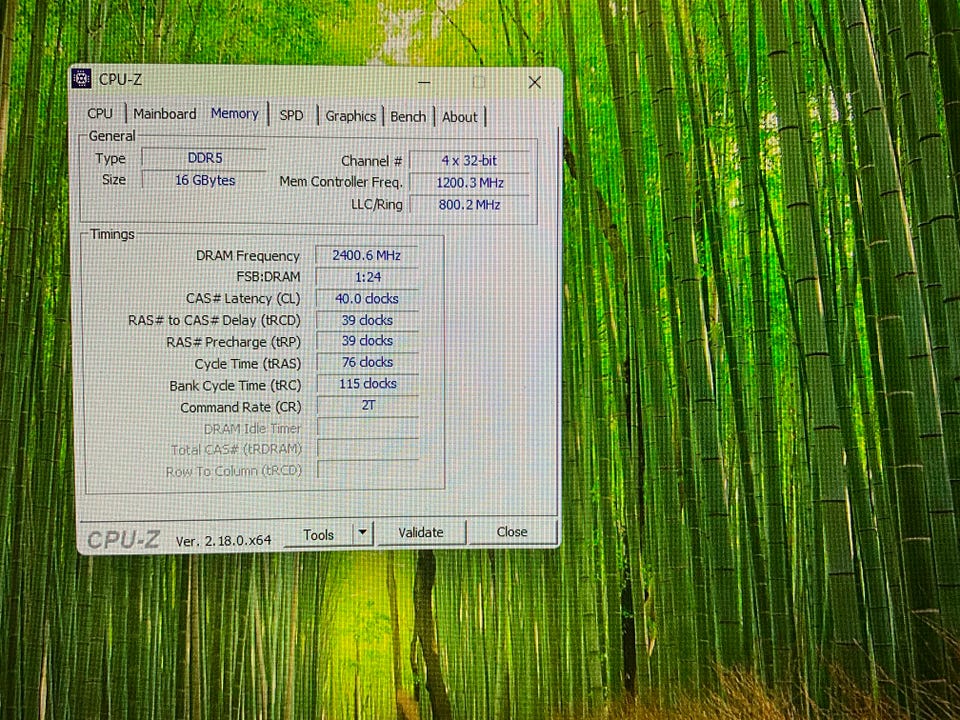960x720 pixels.
Task: Click the 2400.6 MHz DRAM frequency value
Action: 367,255
